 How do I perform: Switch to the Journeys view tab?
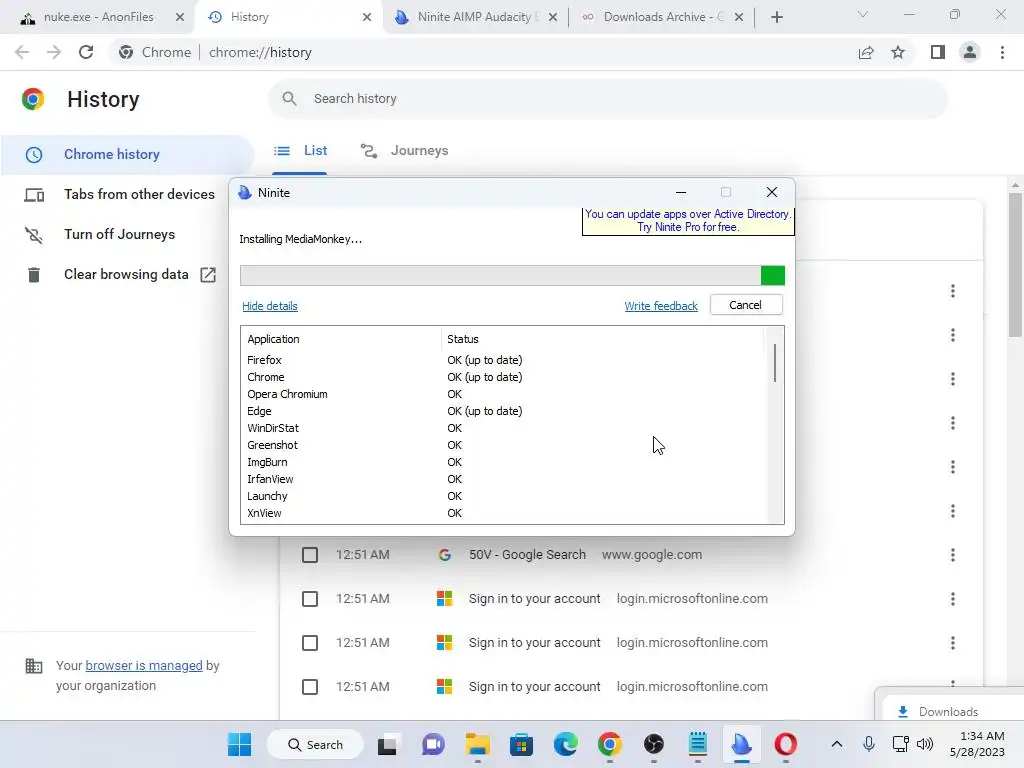tap(405, 151)
